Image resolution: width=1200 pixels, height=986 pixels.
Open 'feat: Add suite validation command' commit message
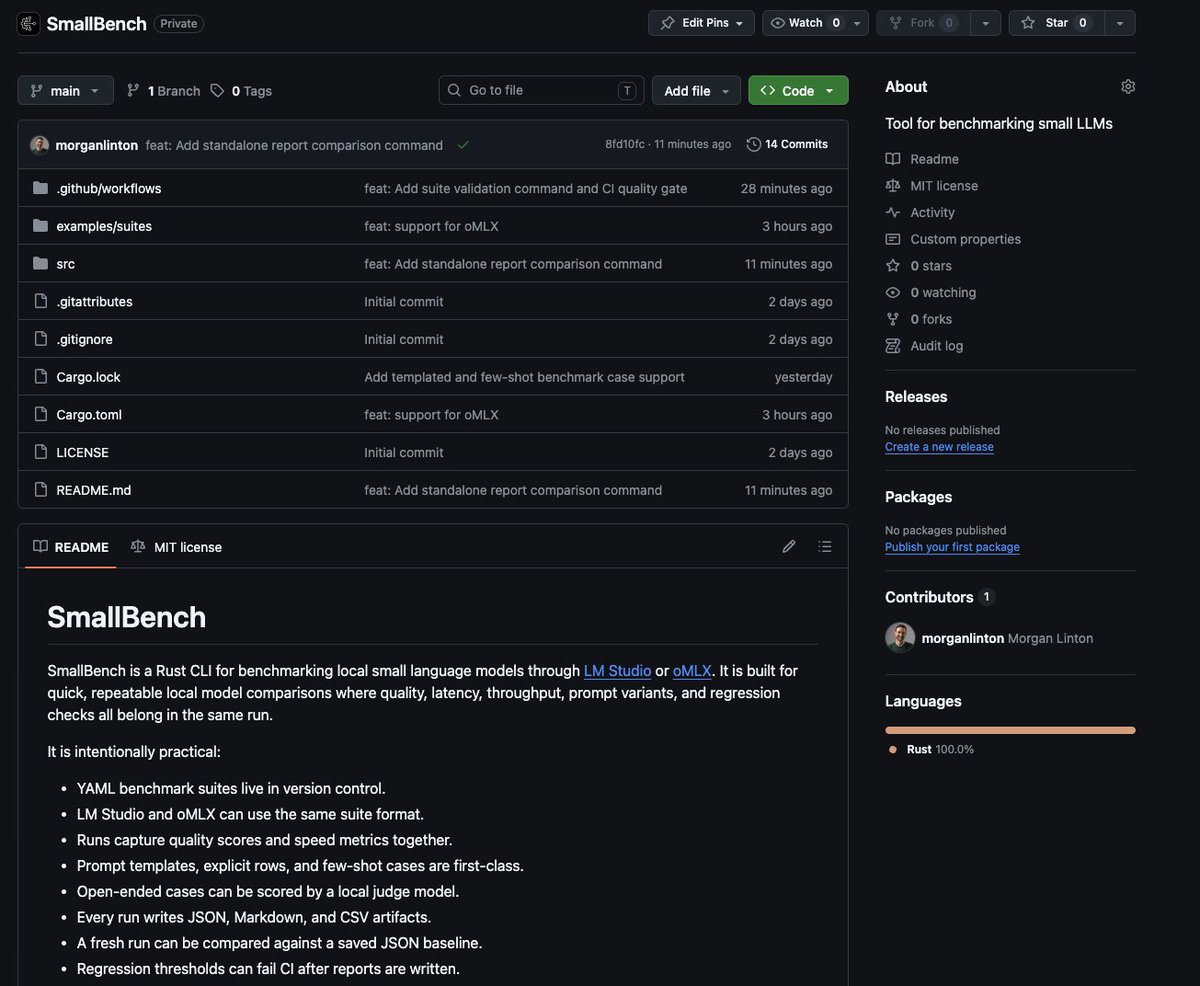click(525, 188)
